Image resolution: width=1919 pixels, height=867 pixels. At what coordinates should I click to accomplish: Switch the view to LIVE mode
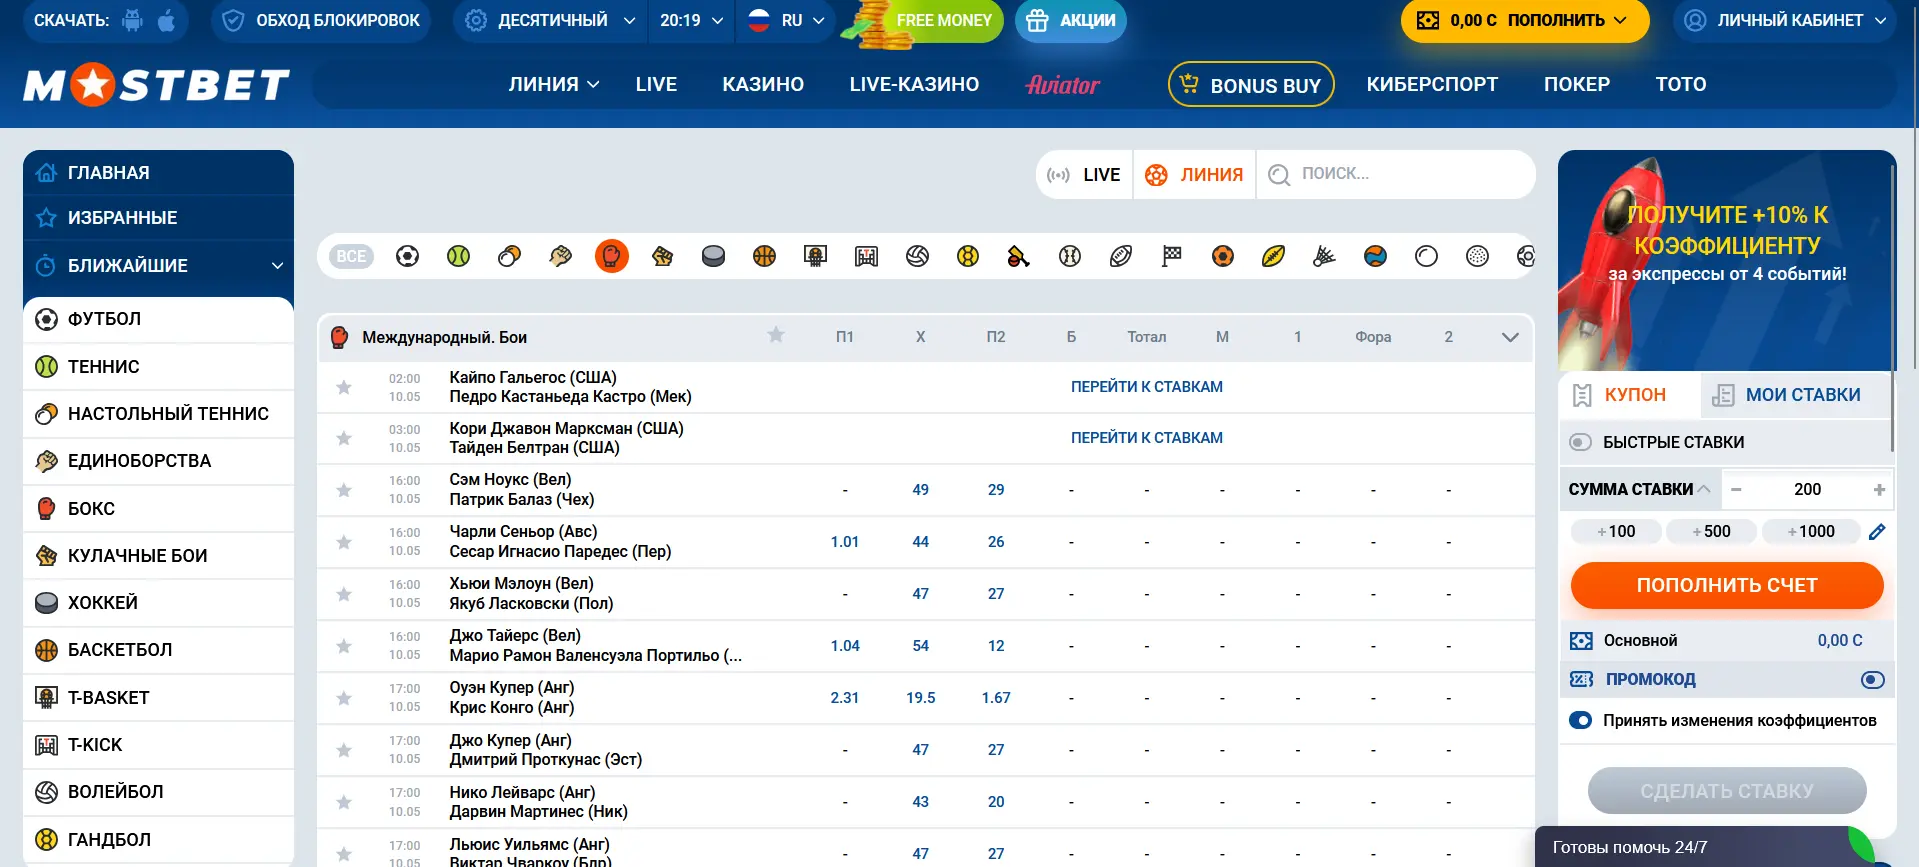[x=1084, y=175]
